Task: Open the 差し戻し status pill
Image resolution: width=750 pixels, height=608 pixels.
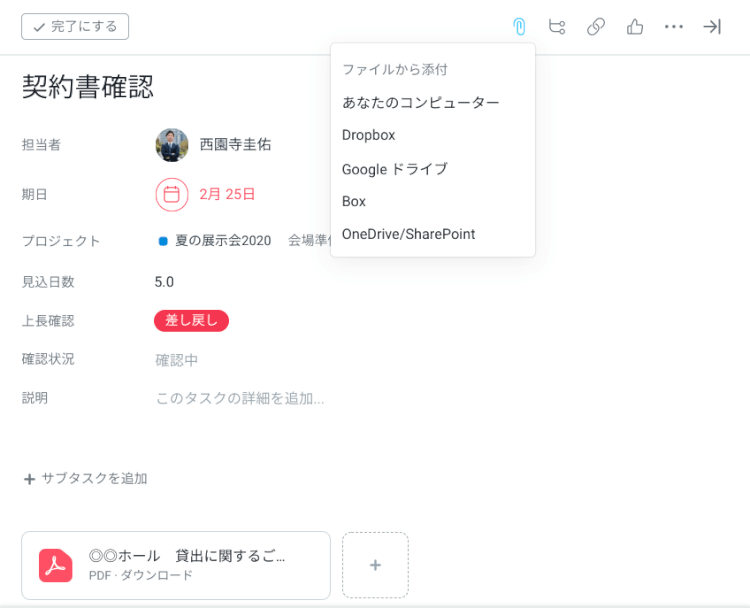Action: (191, 321)
